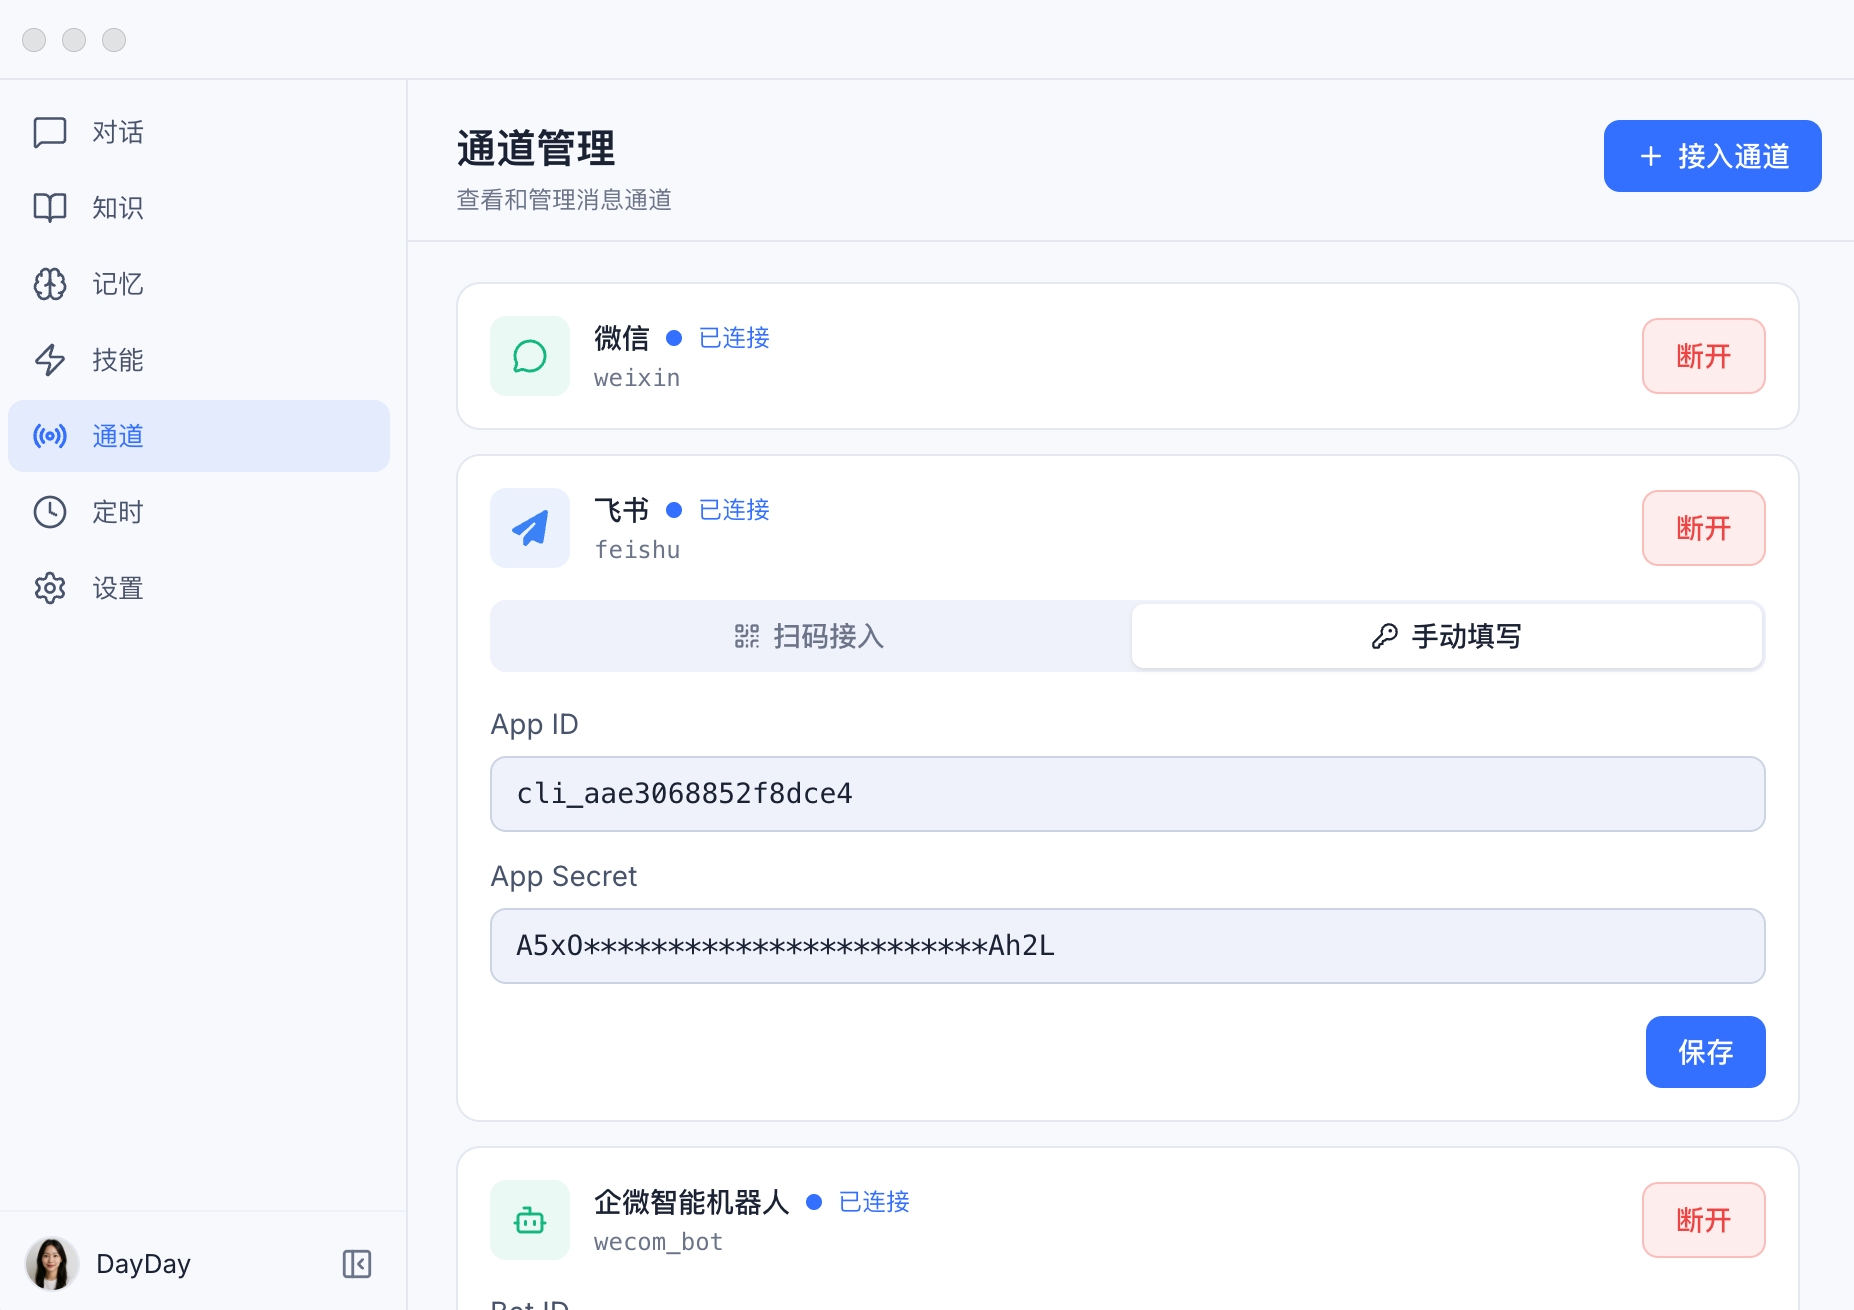Click the weixin identifier text
Viewport: 1854px width, 1310px height.
pos(637,378)
